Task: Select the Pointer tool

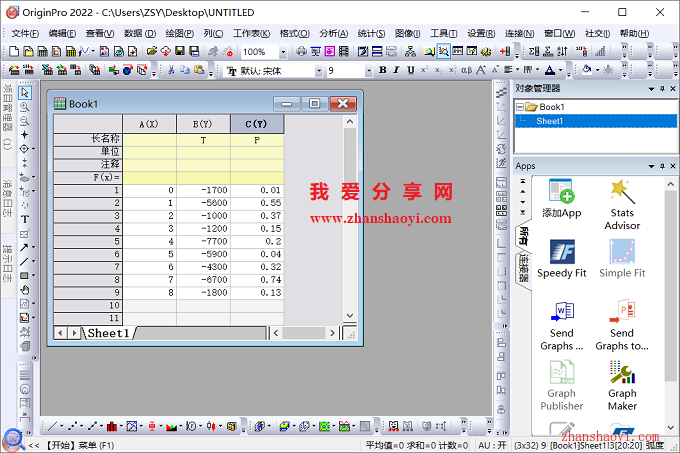Action: (25, 92)
